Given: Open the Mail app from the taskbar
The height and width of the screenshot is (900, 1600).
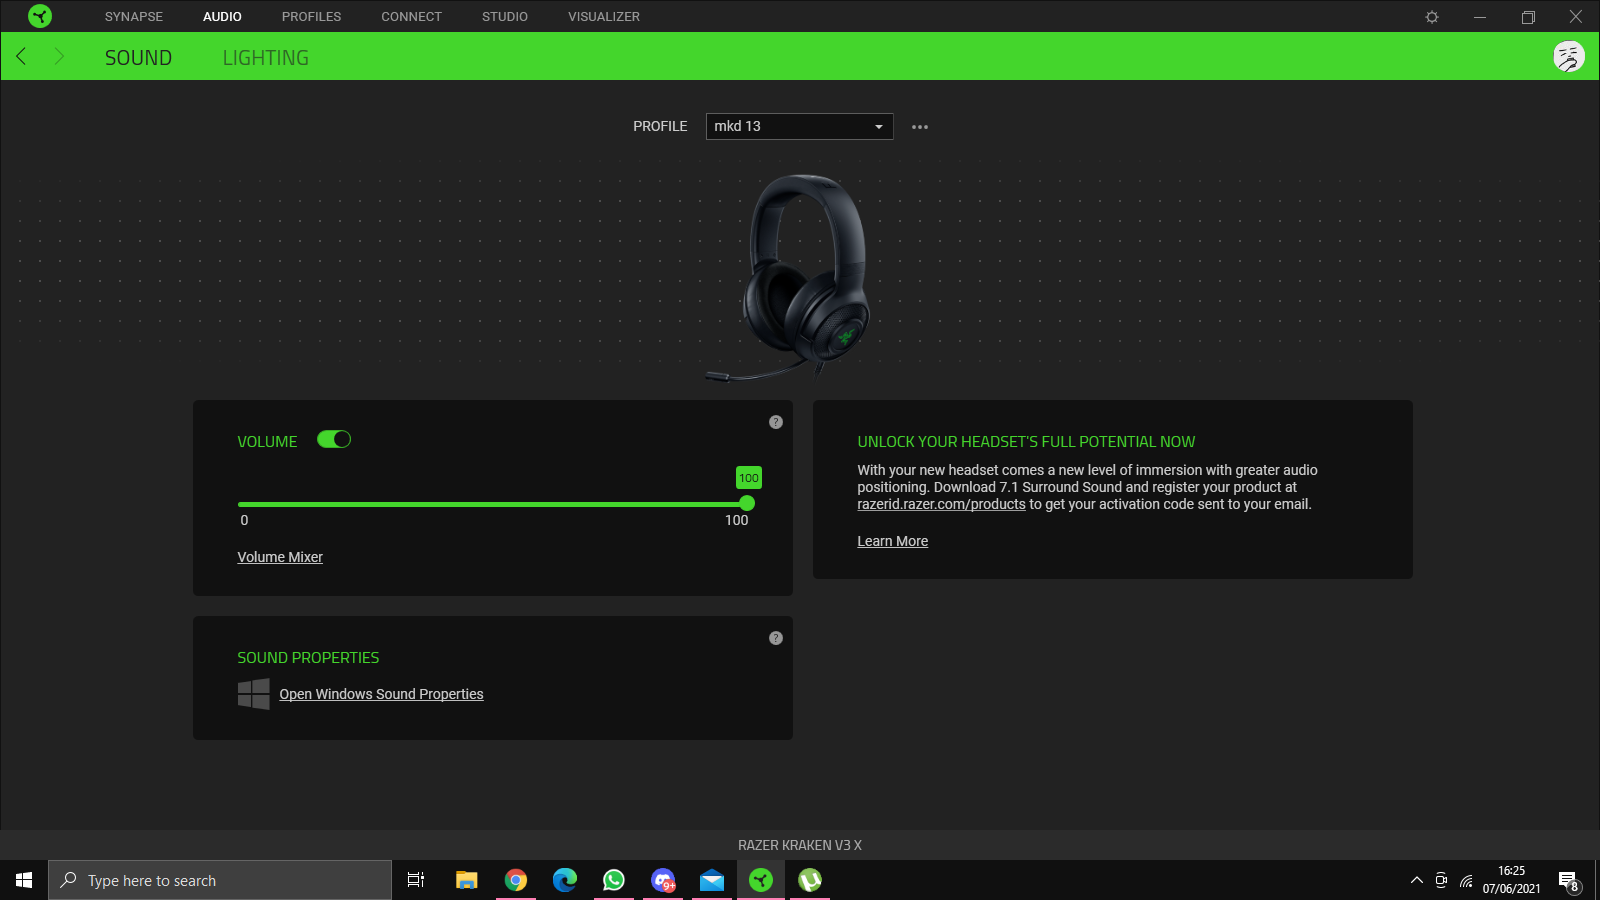Looking at the screenshot, I should point(712,880).
